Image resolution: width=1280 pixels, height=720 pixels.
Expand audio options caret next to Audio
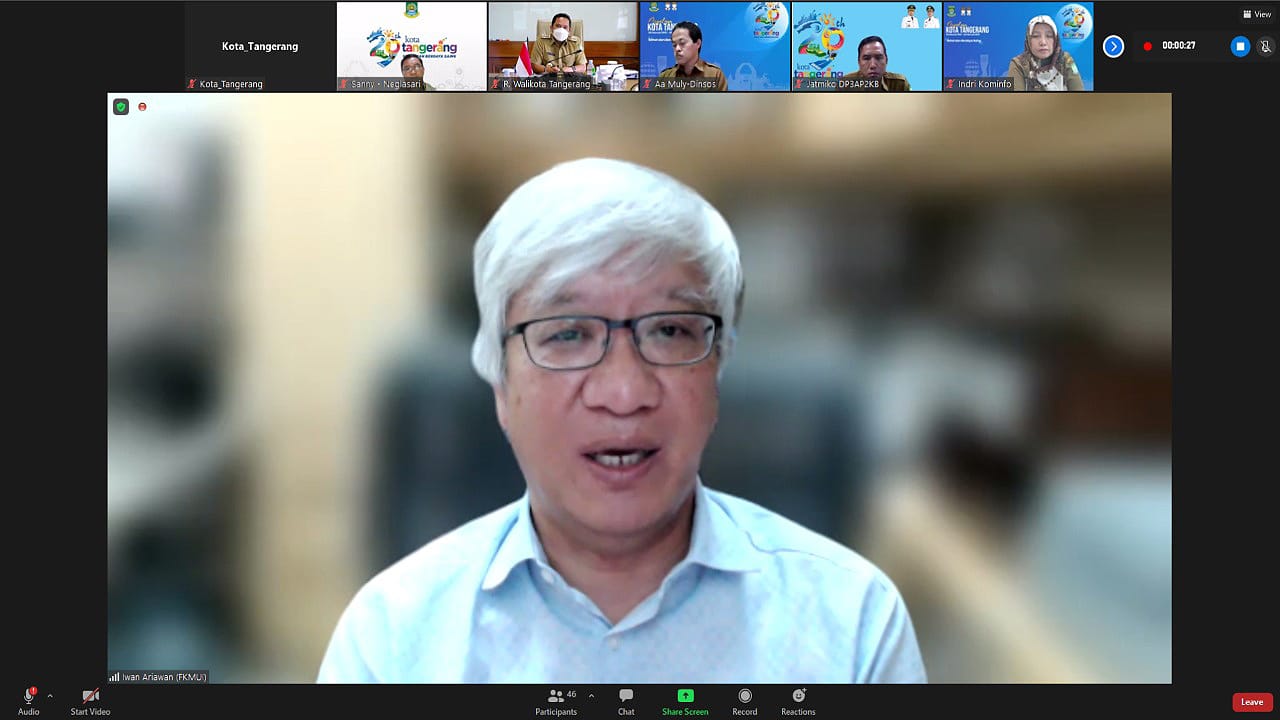50,695
